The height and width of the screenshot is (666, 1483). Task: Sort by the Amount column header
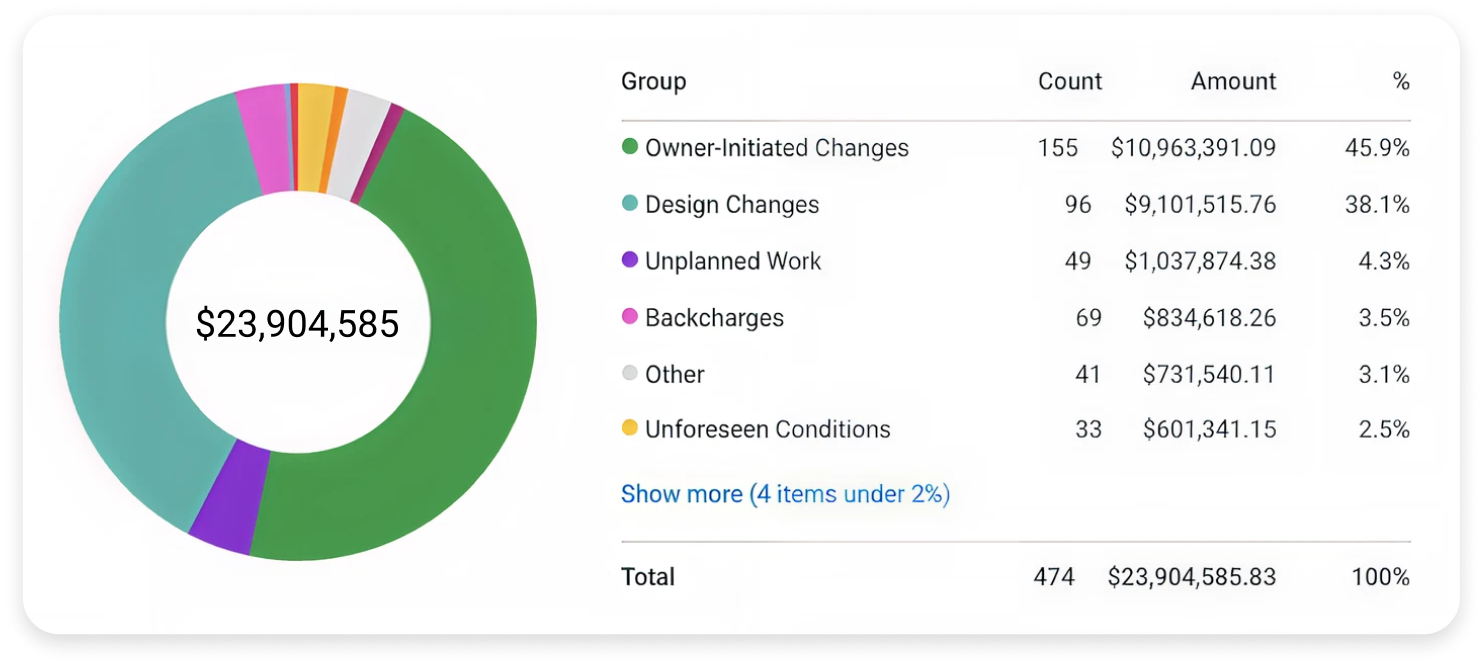coord(1233,82)
